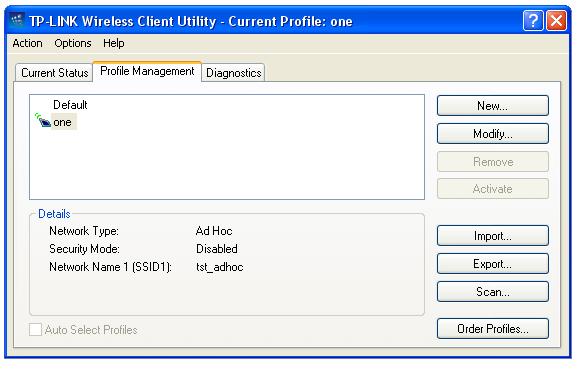Switch to the Current Status tab
The height and width of the screenshot is (367, 578).
coord(55,73)
